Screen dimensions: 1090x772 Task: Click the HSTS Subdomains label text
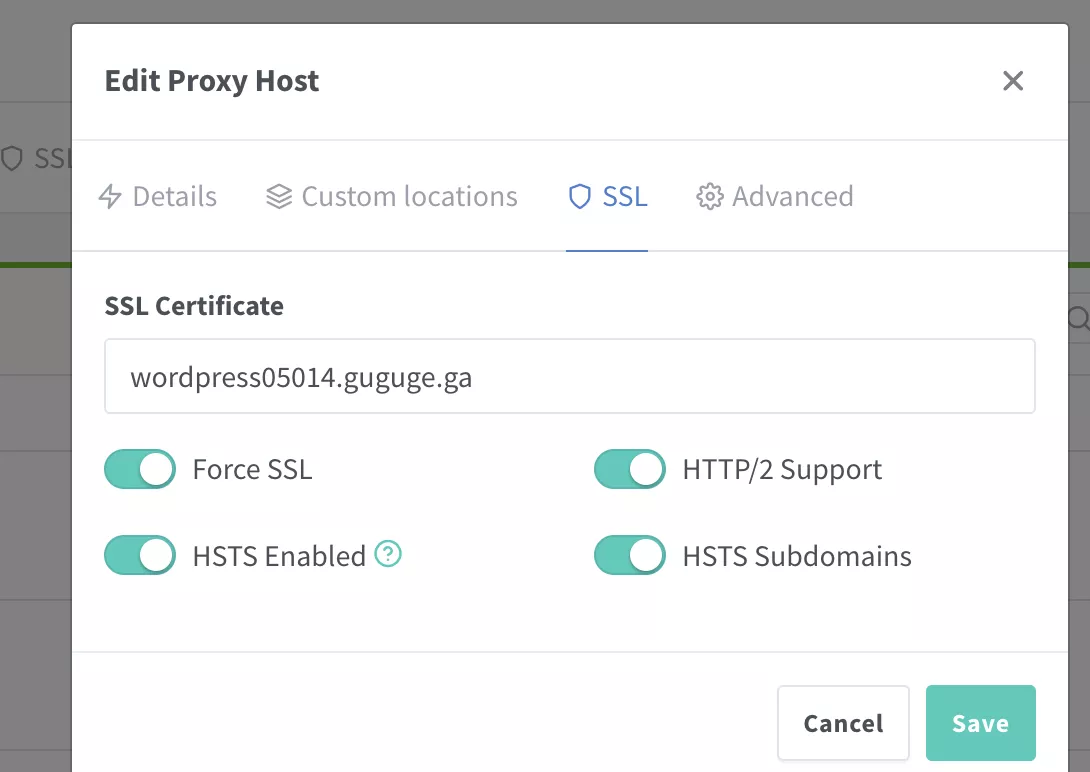click(x=796, y=556)
